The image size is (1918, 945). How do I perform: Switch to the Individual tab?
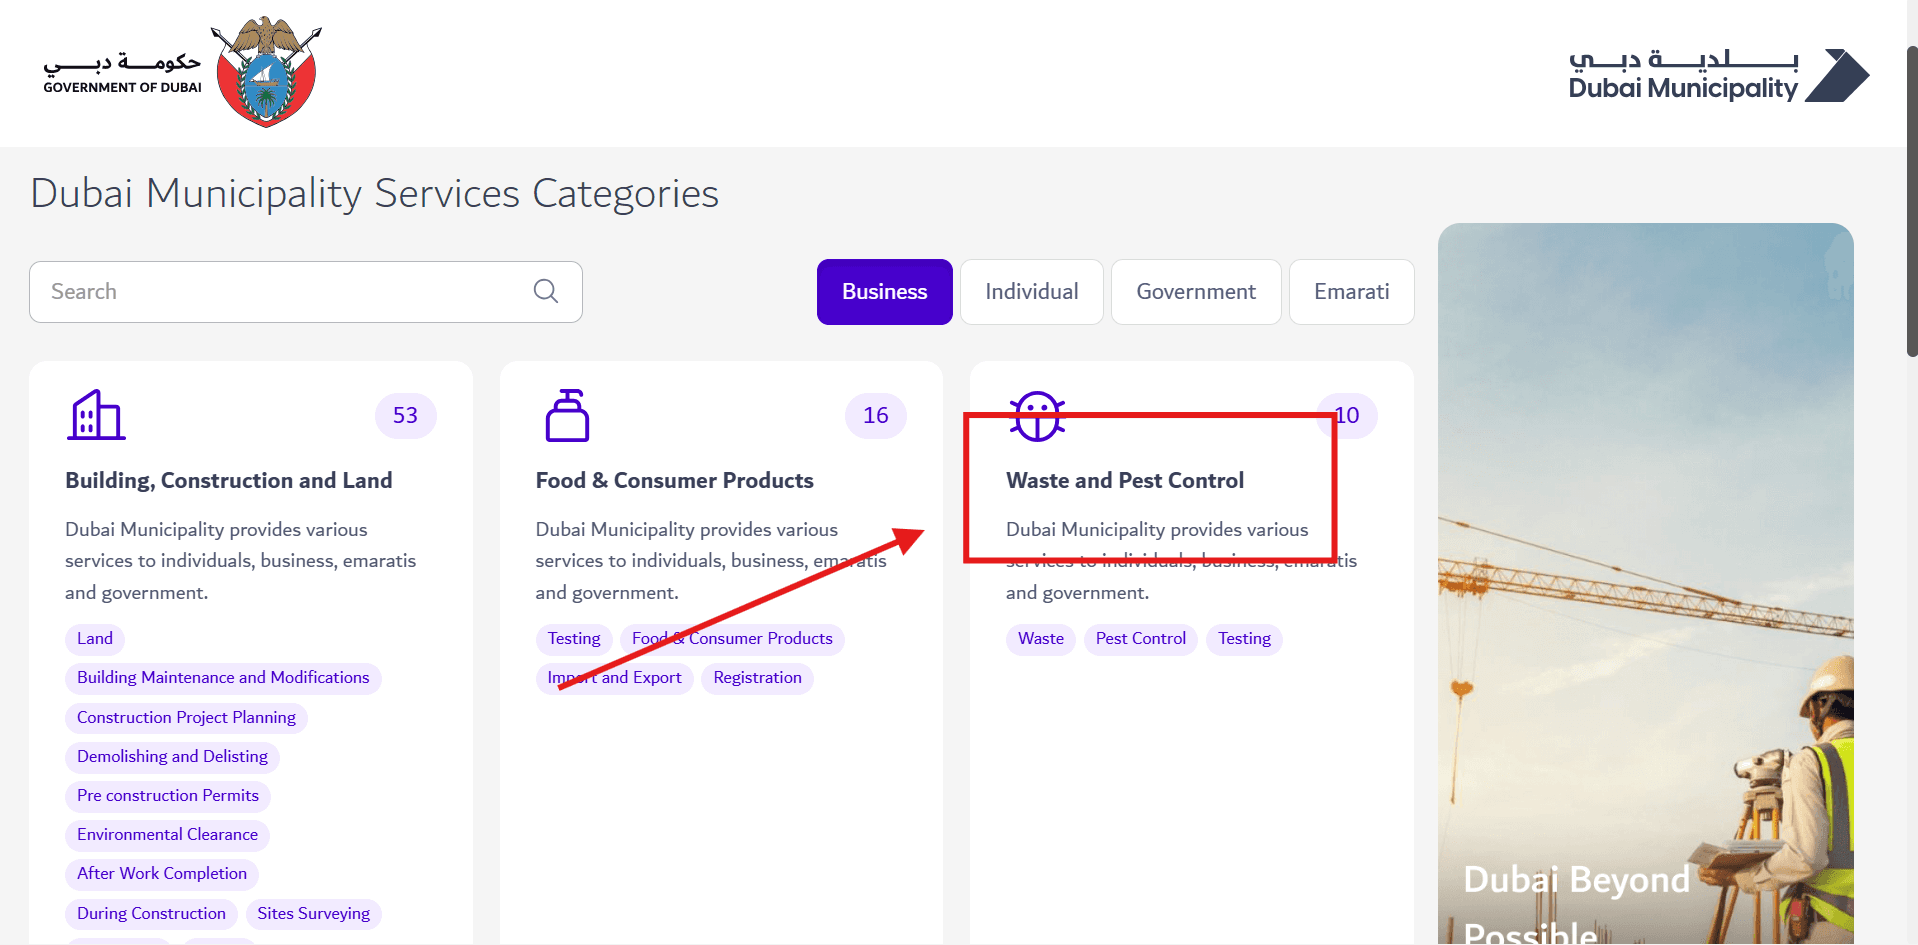[x=1032, y=292]
